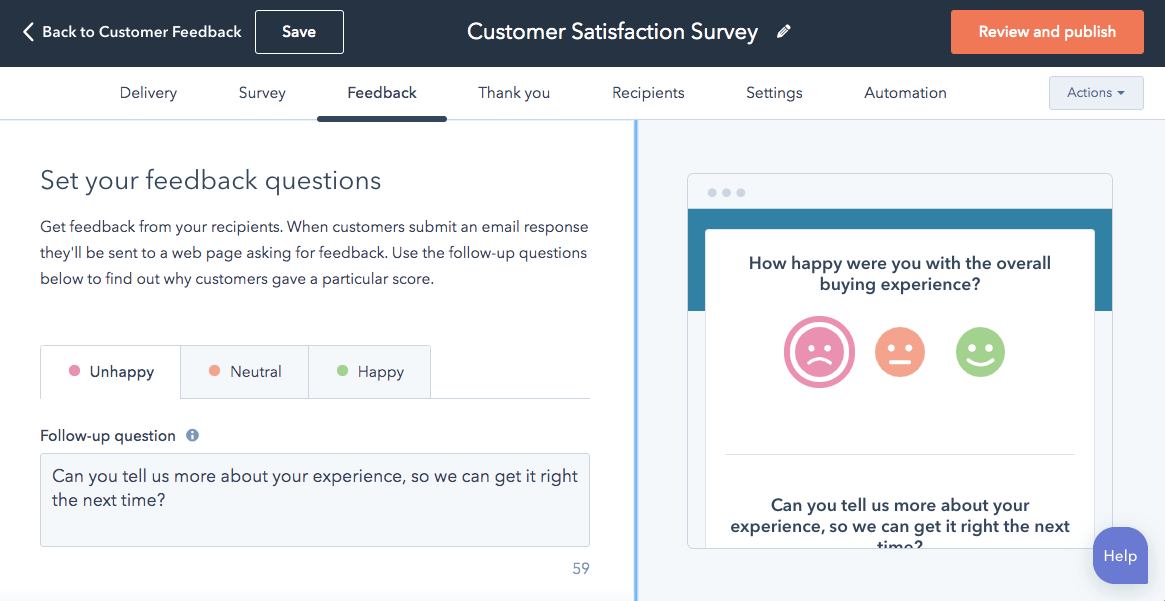Click Review and publish
1165x601 pixels.
1047,31
